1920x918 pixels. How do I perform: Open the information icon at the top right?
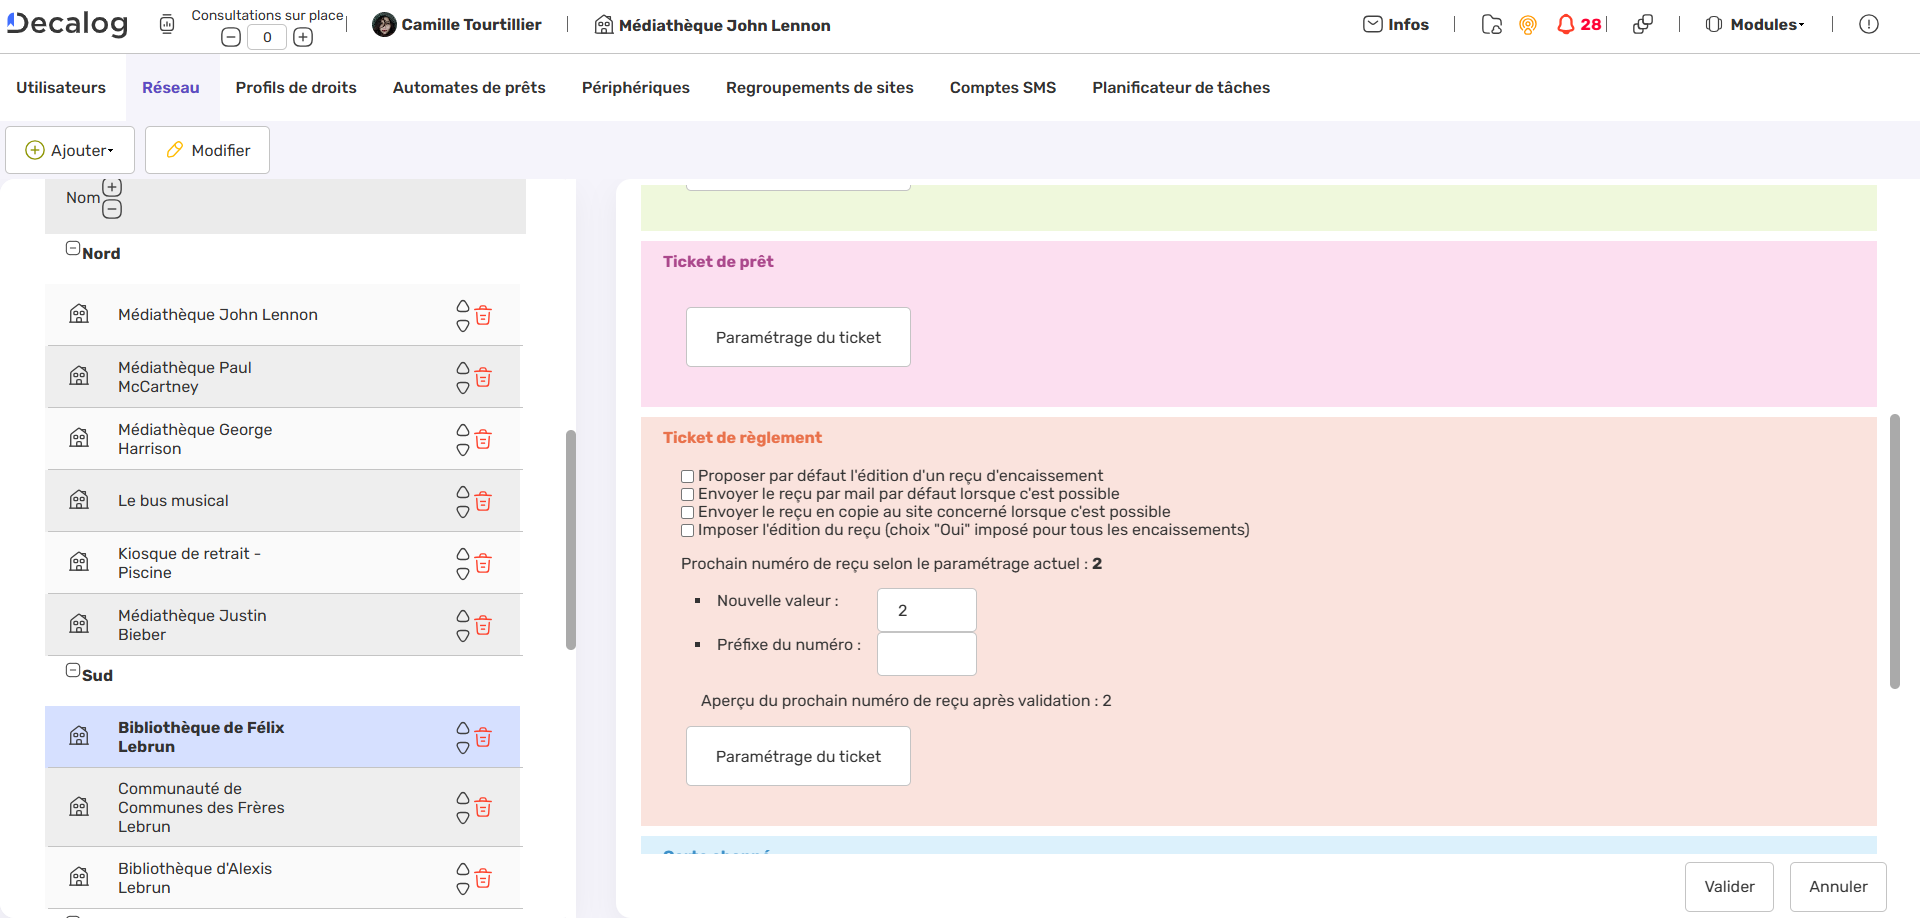click(1869, 24)
